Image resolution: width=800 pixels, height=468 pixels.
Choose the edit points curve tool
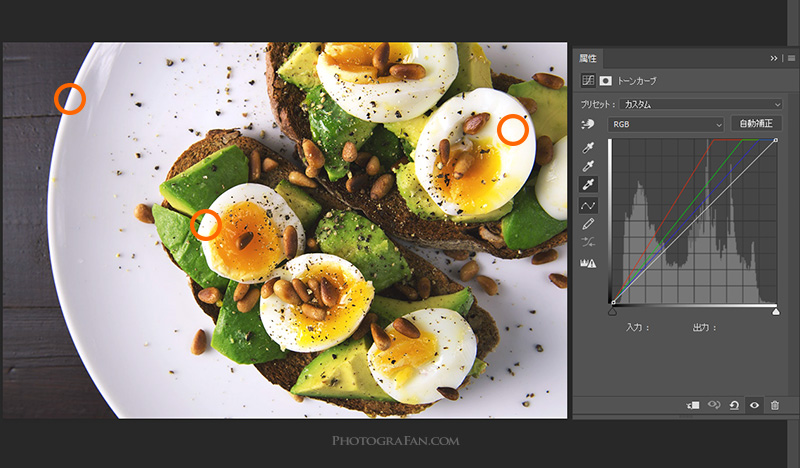[x=588, y=206]
